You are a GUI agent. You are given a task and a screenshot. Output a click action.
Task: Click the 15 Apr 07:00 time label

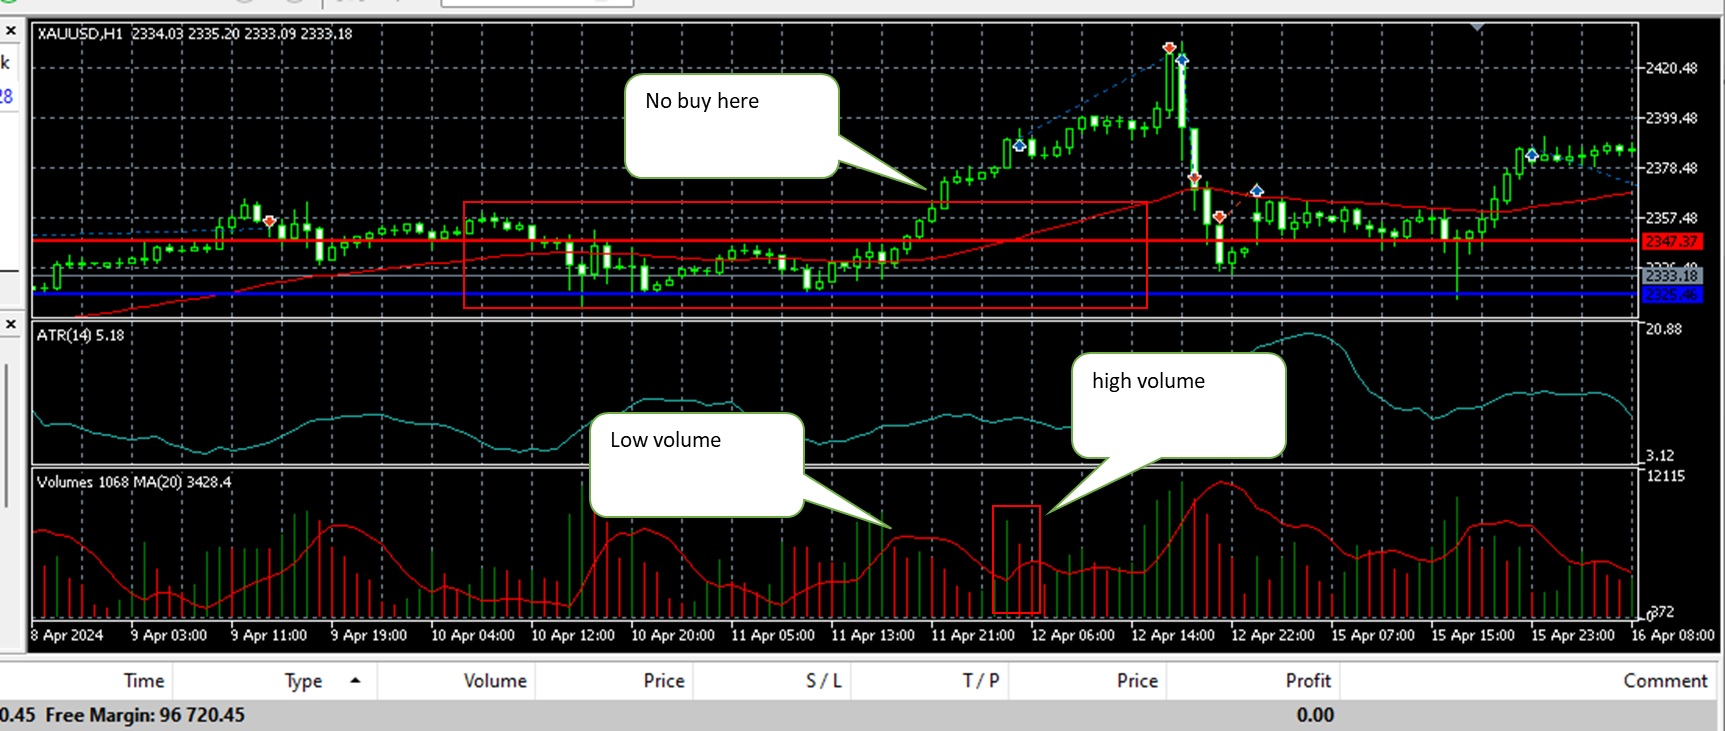(x=1373, y=635)
